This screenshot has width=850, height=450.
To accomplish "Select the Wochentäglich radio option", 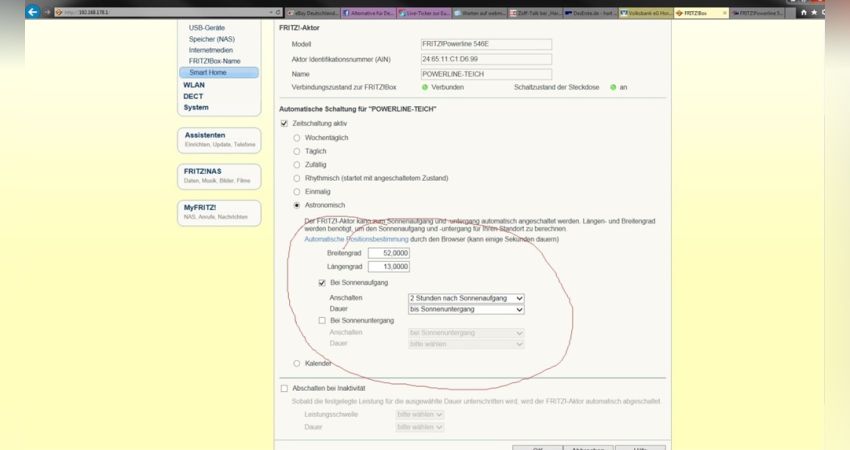I will (297, 138).
